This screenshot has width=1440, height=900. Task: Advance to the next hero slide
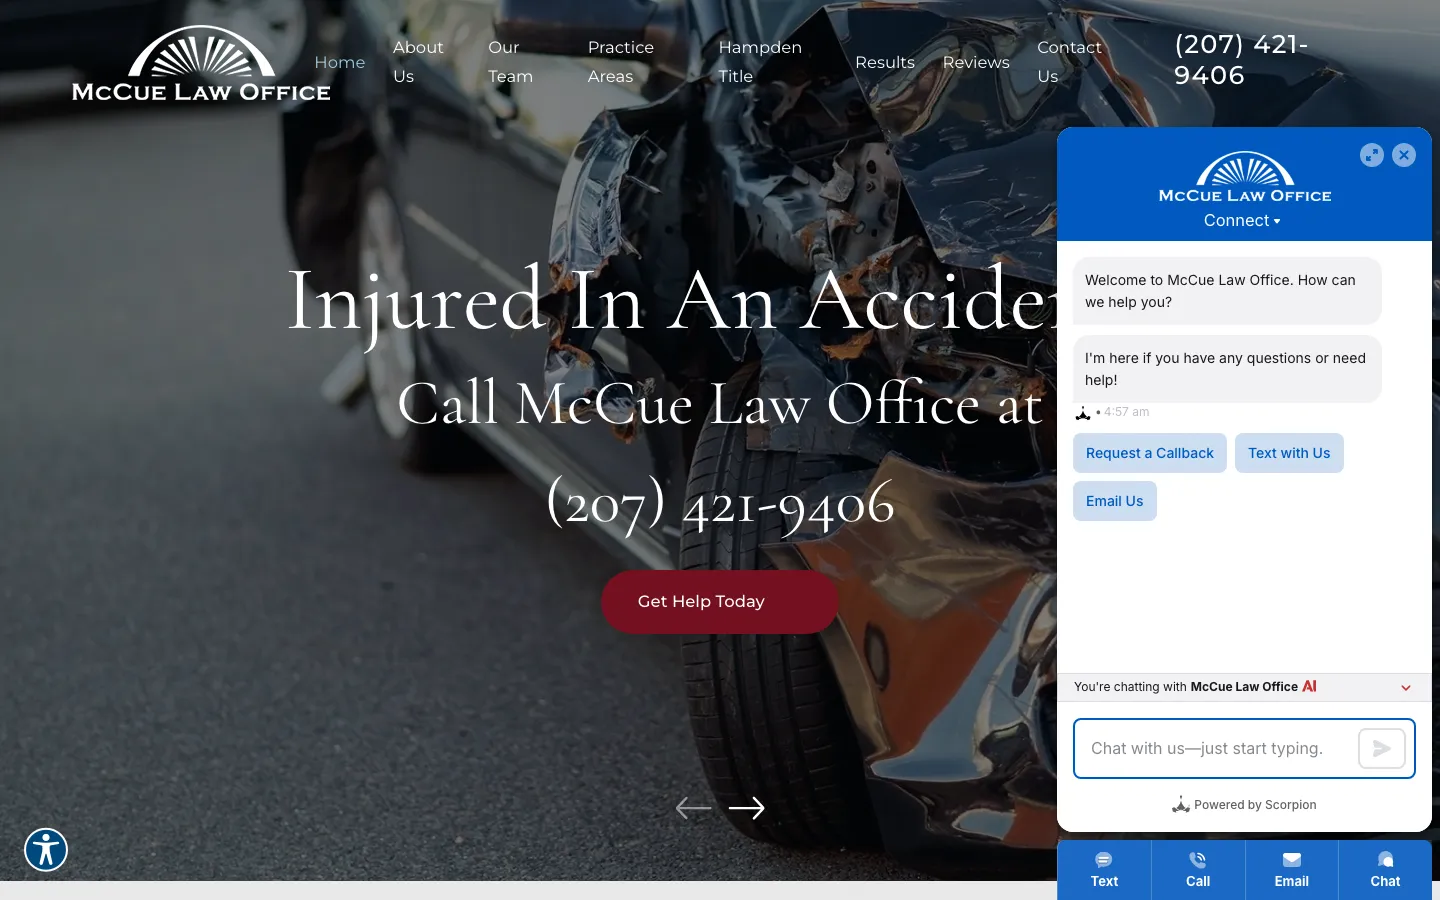(747, 808)
